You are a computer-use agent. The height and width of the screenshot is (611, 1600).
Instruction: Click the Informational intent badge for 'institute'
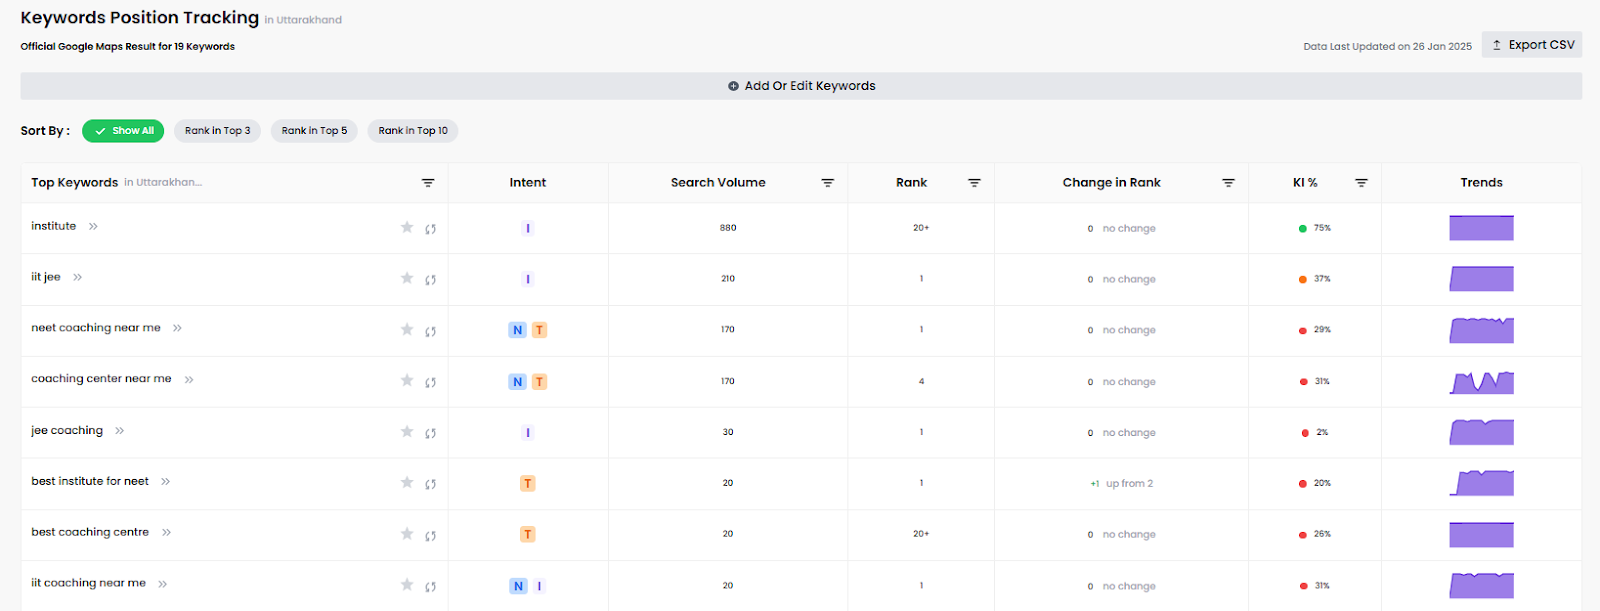pos(528,228)
